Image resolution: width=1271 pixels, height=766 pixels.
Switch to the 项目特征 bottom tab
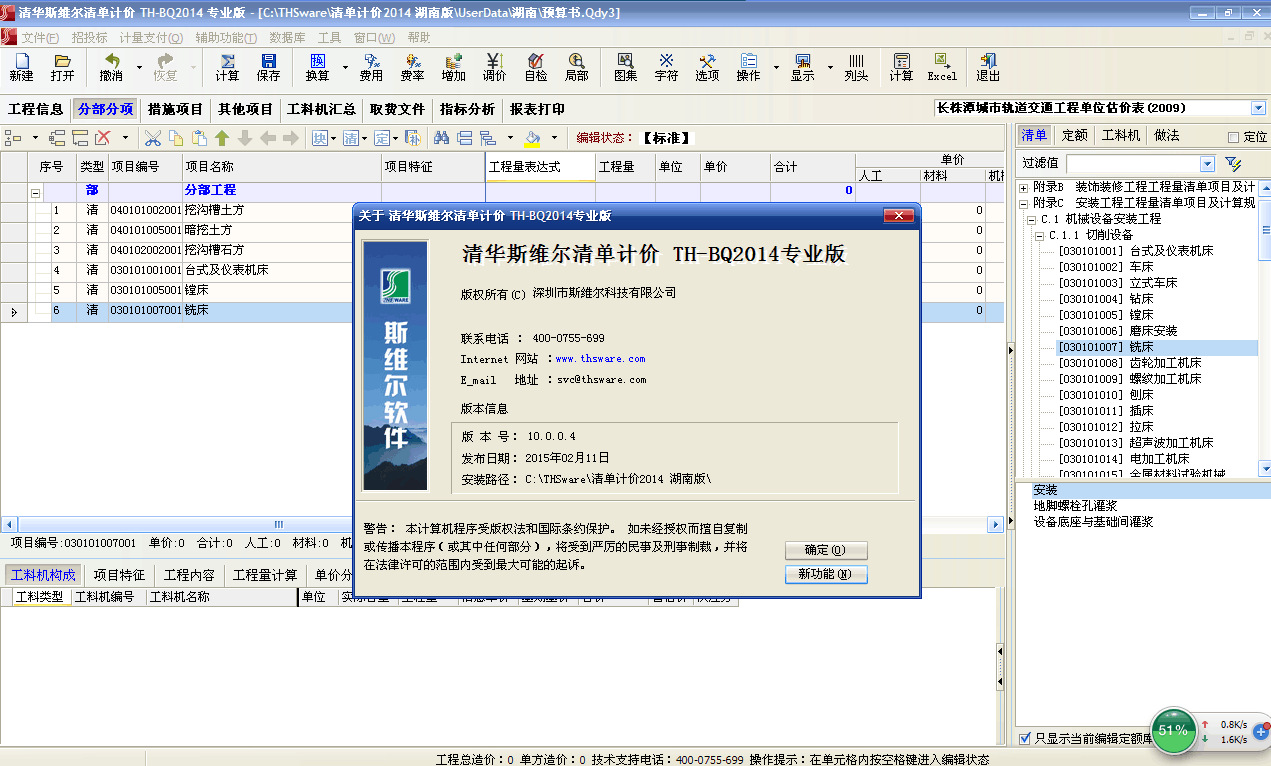point(119,575)
